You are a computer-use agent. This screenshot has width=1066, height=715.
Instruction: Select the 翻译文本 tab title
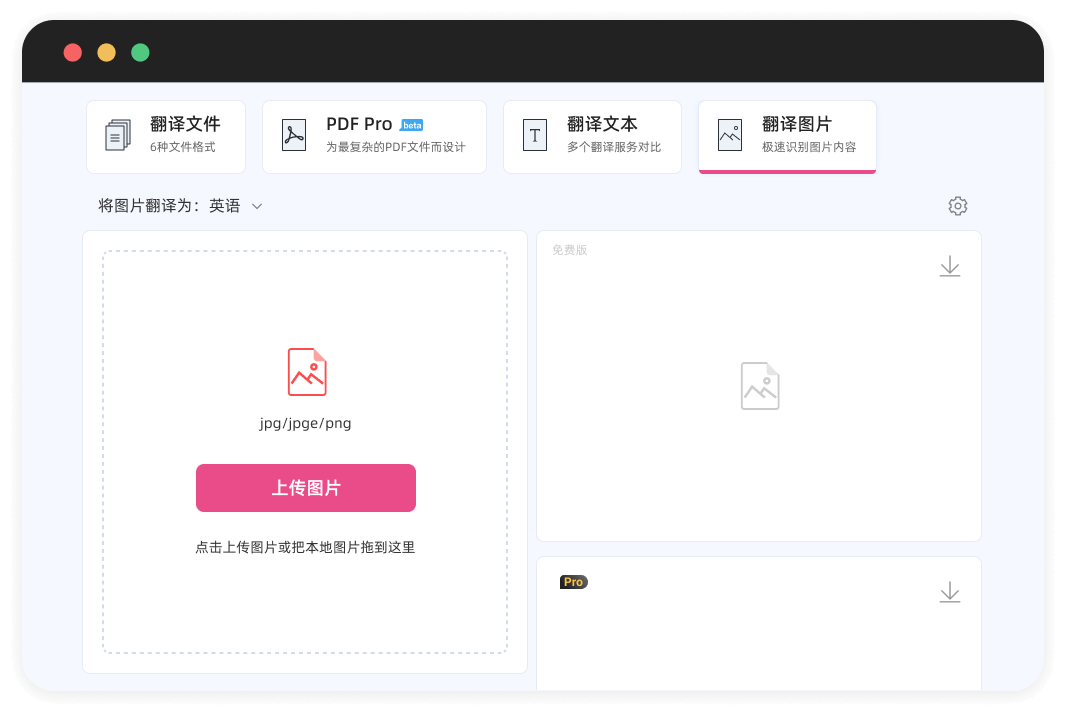pos(602,124)
